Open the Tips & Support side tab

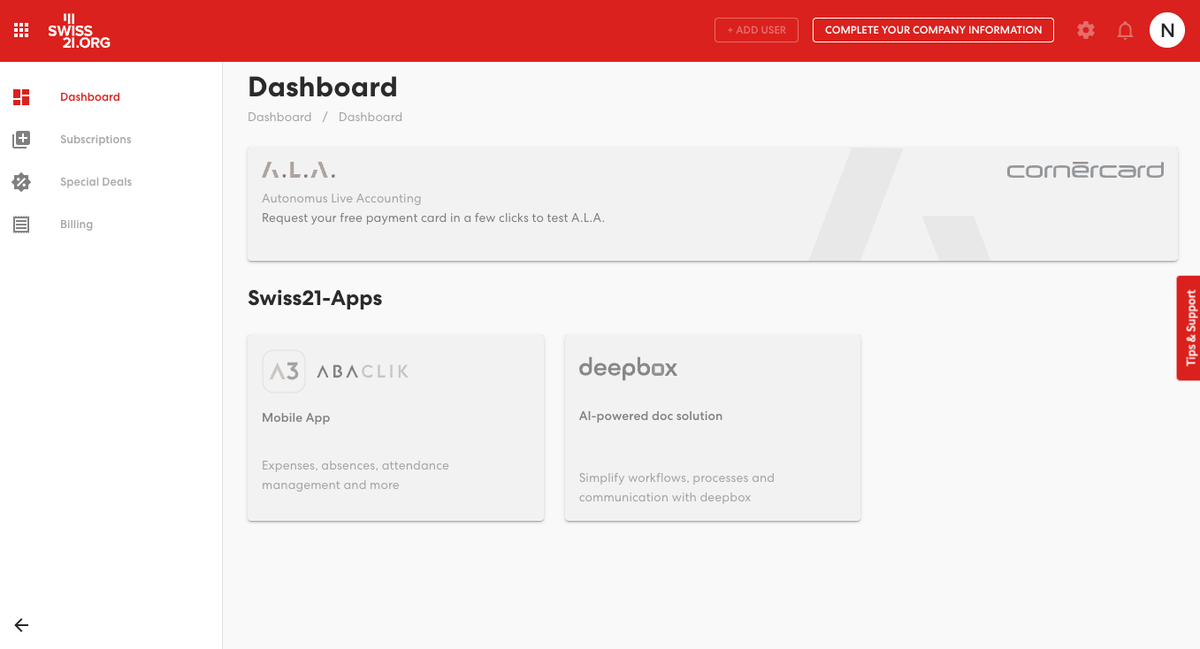pos(1188,328)
